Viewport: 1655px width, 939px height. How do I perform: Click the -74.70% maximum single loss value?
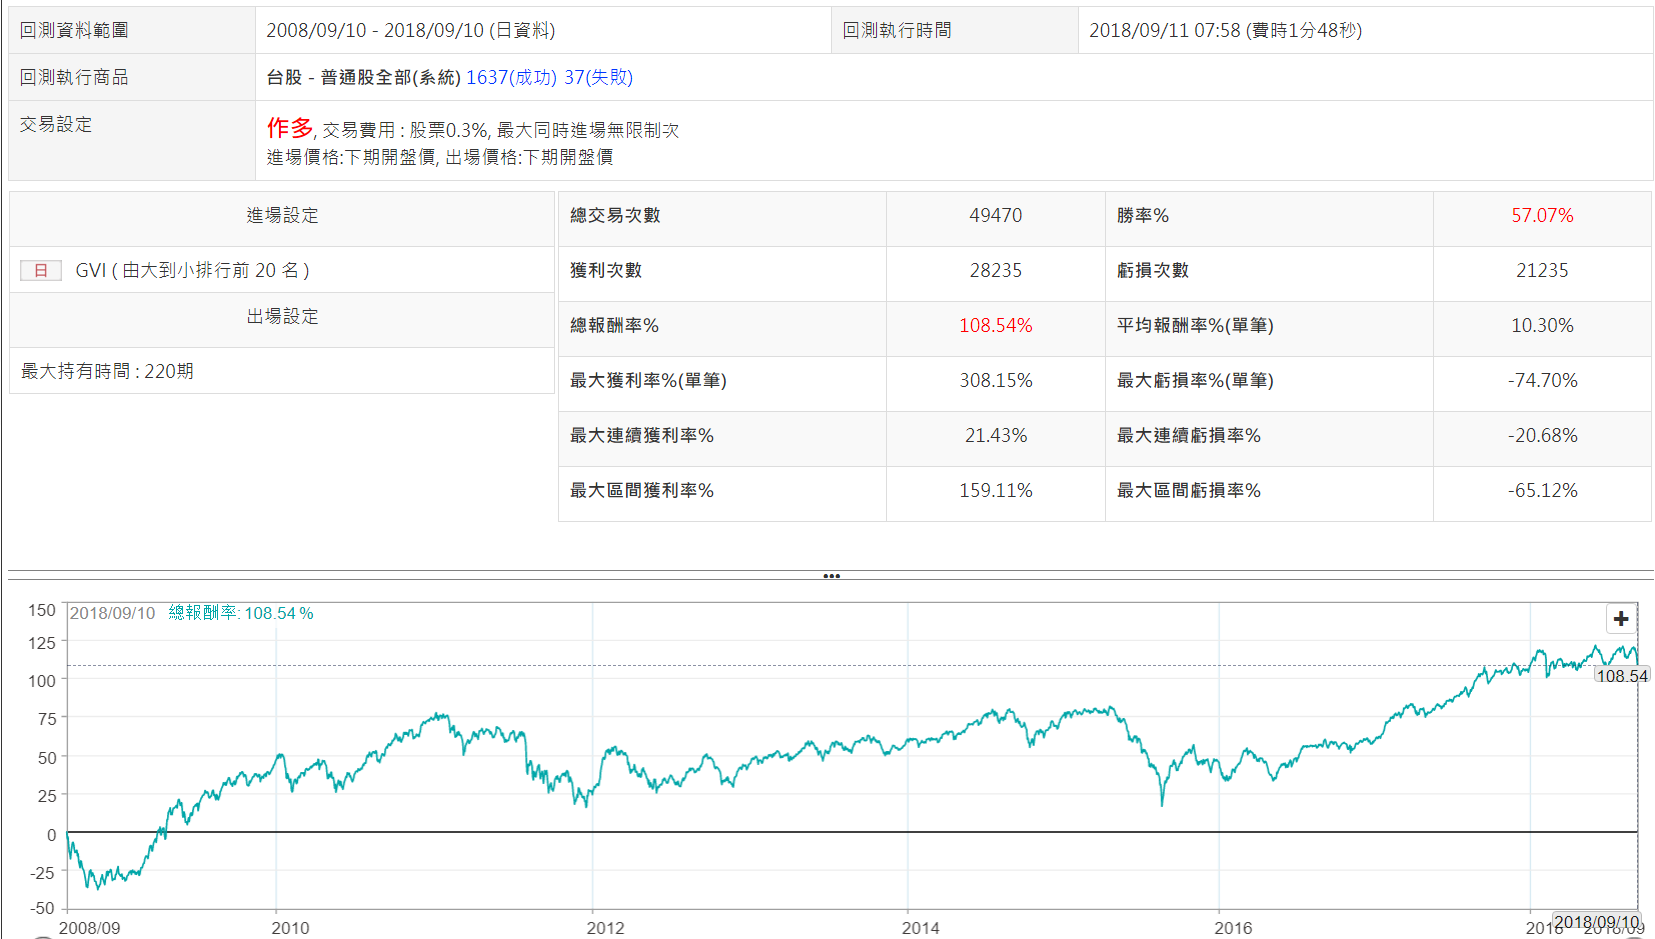tap(1541, 380)
